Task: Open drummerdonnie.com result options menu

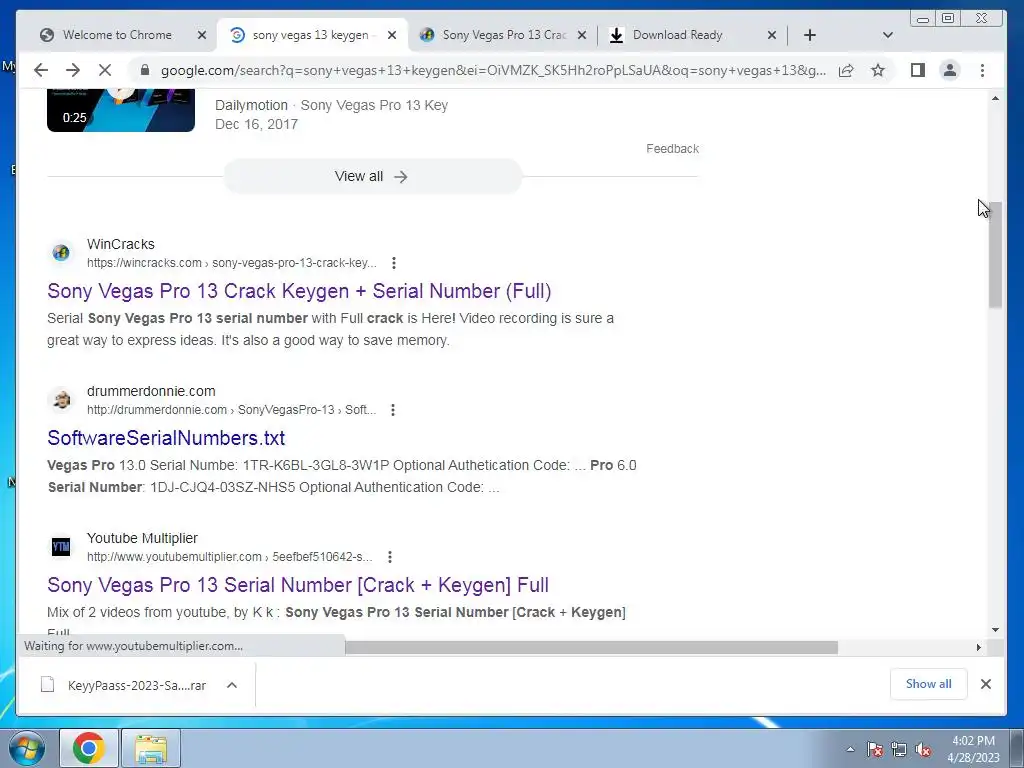Action: click(392, 410)
